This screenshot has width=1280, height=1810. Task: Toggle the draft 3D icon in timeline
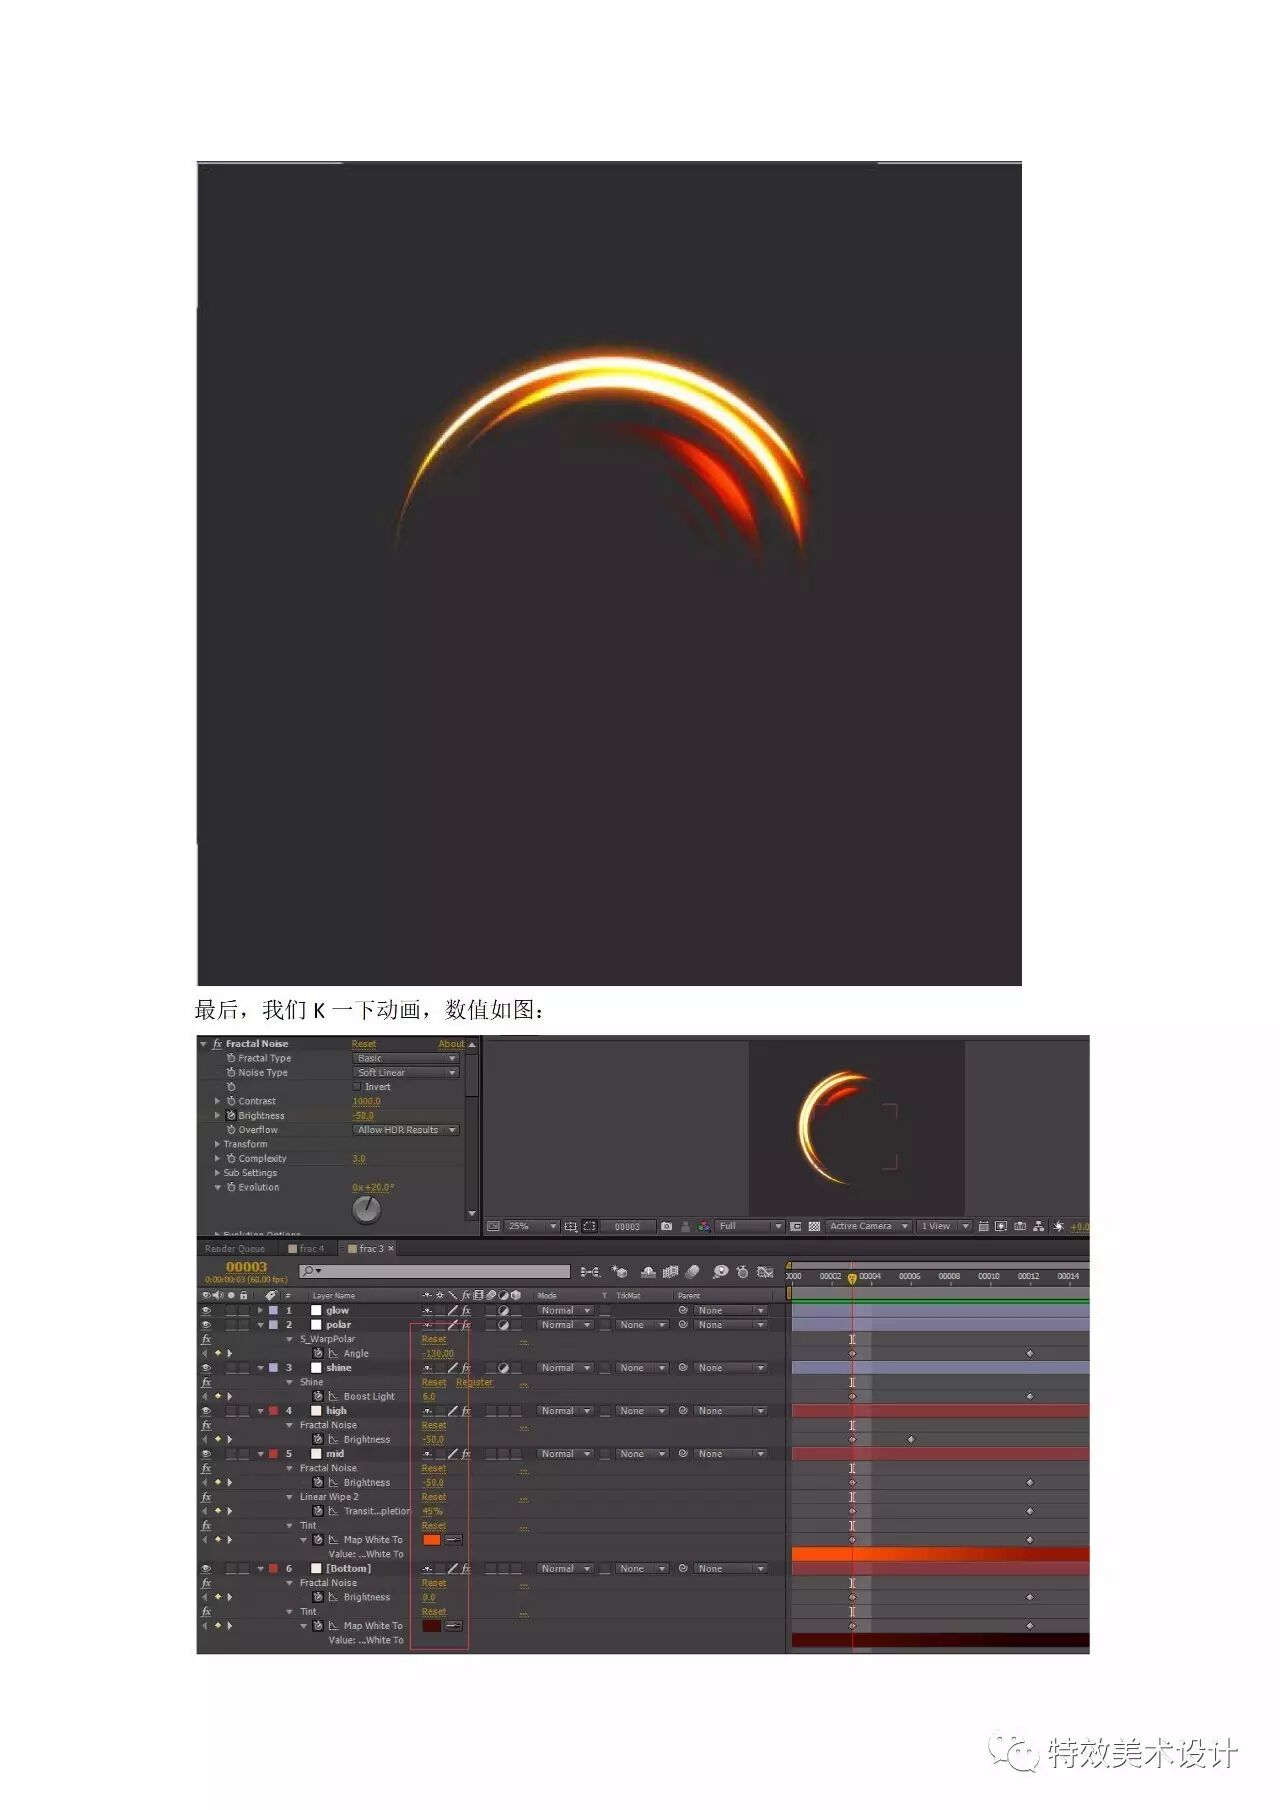[620, 1272]
